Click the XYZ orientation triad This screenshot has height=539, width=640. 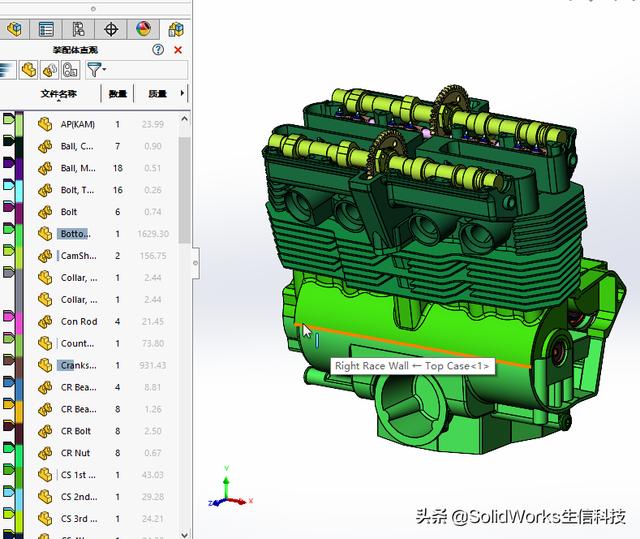click(230, 488)
